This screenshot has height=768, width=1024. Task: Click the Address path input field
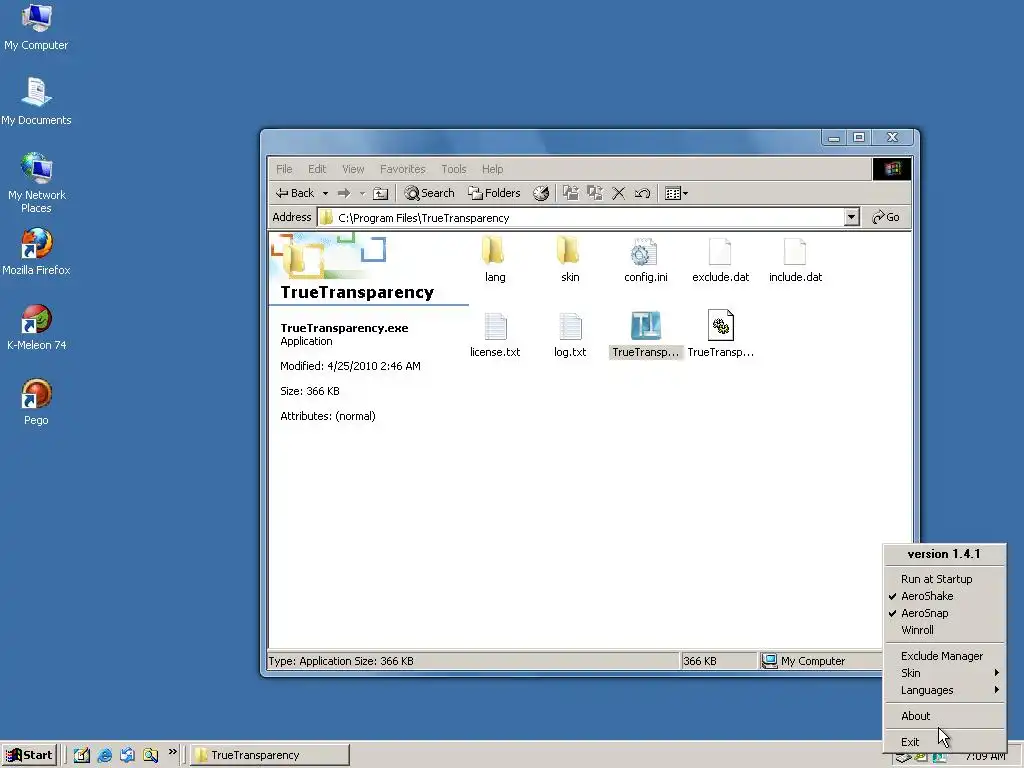581,217
